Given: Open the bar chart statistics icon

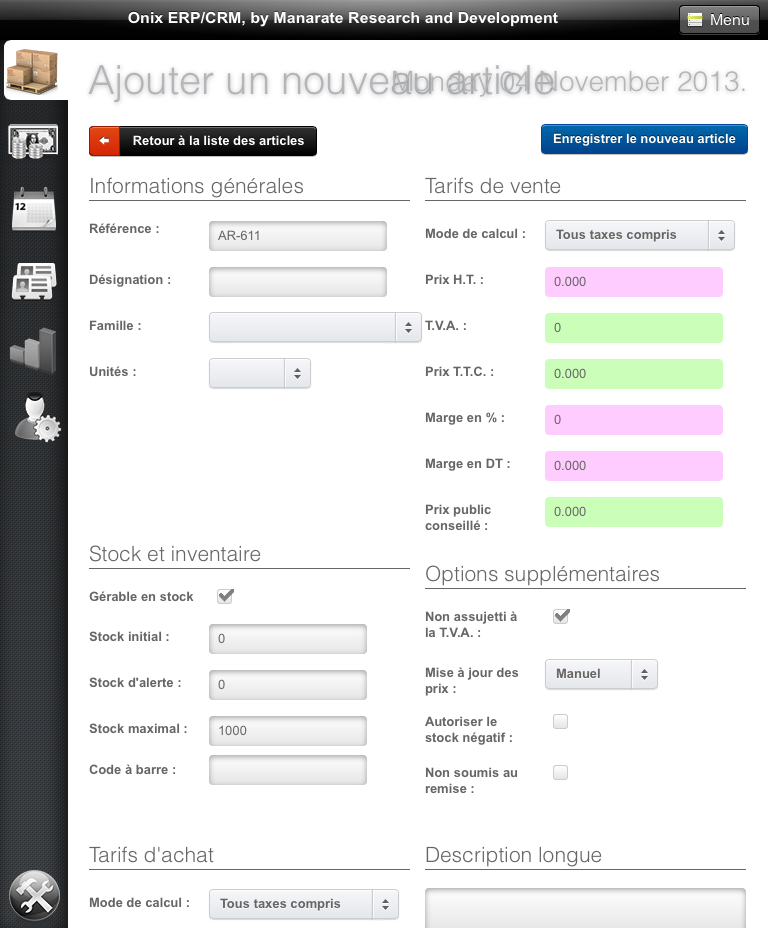Looking at the screenshot, I should [34, 350].
